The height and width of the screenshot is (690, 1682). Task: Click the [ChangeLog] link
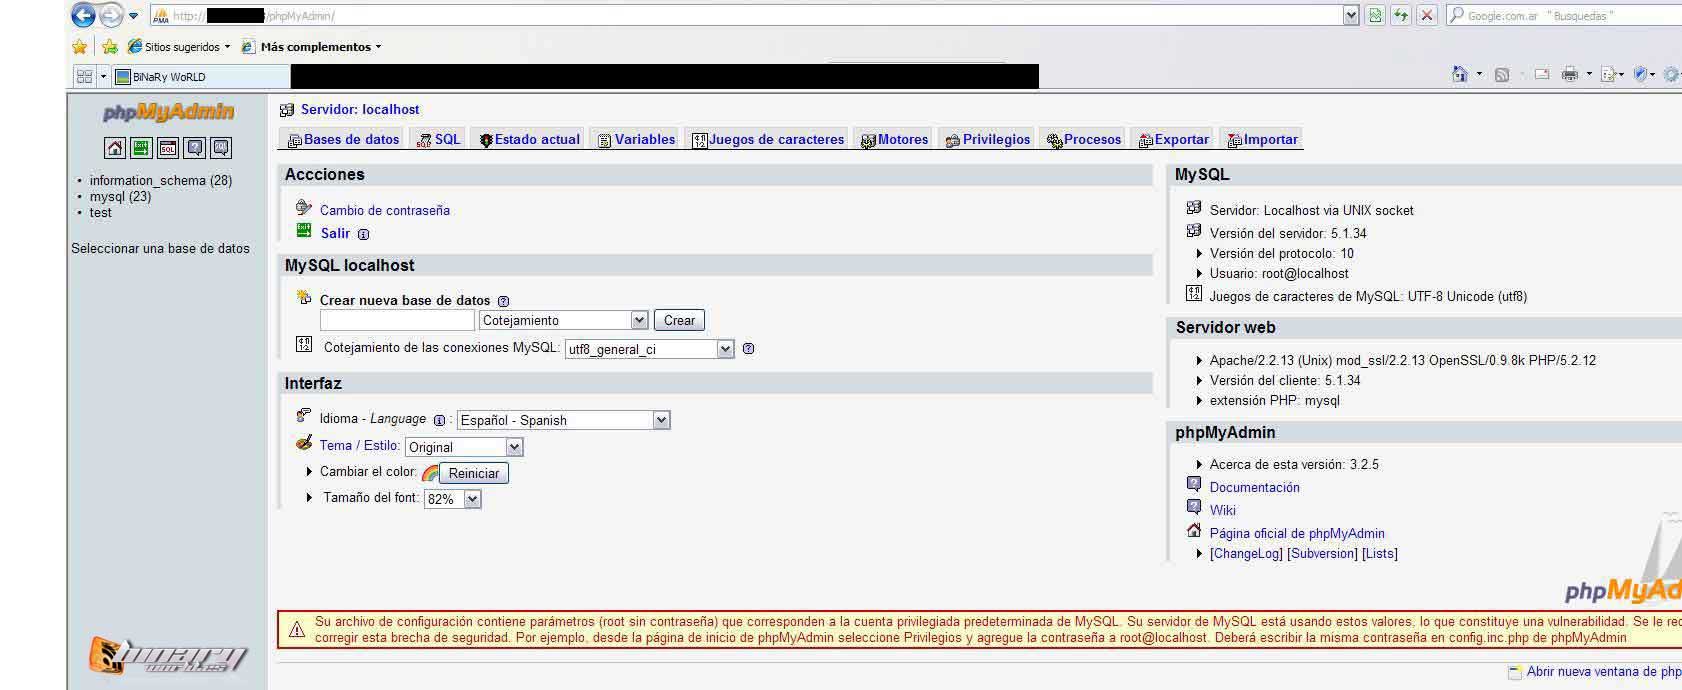pyautogui.click(x=1246, y=553)
